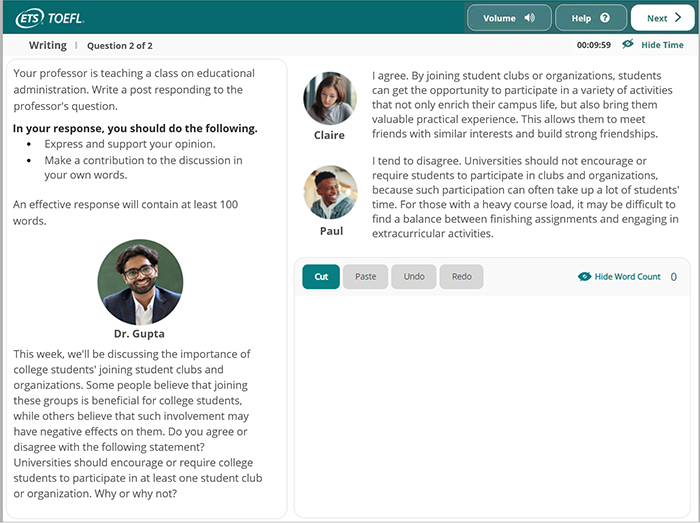Toggle the Hide Word Count label
Screen dimensions: 700x523
627,277
